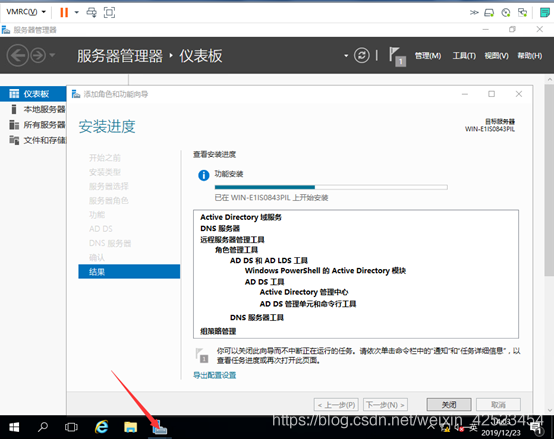Image resolution: width=554 pixels, height=439 pixels.
Task: Open breadcrumb dropdown arrow near refresh
Action: click(346, 55)
